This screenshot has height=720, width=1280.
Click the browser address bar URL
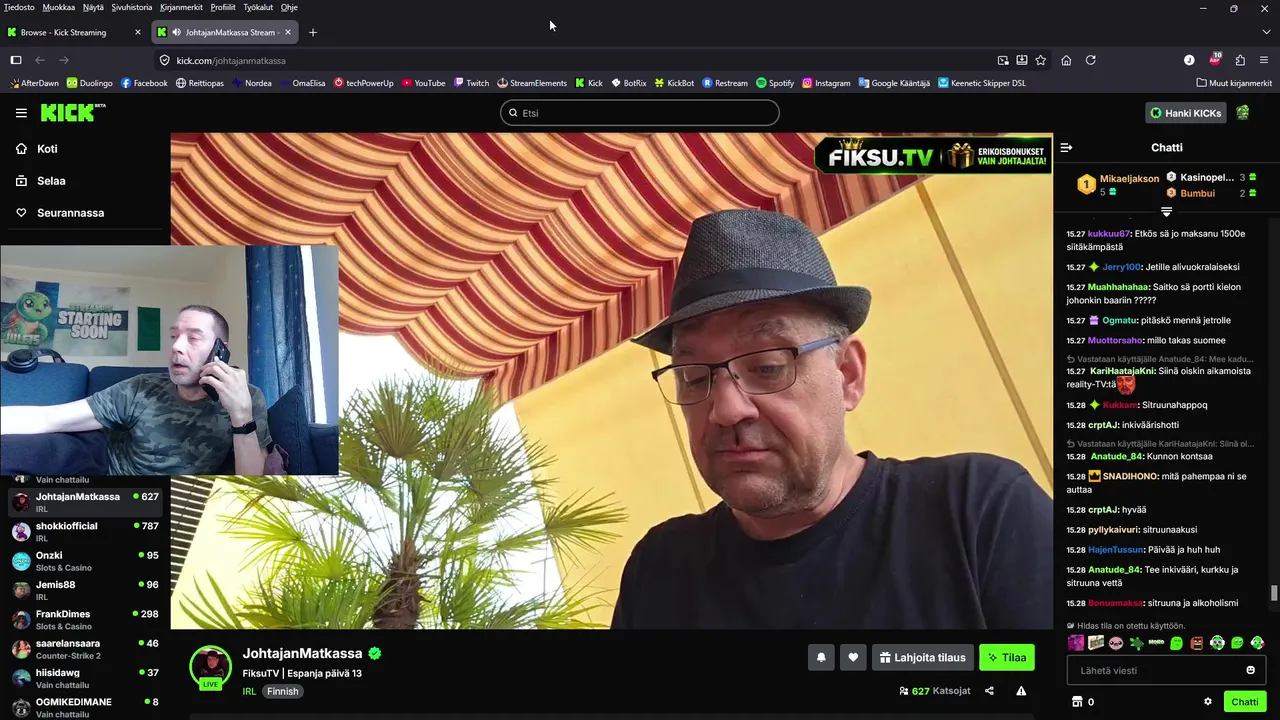[x=231, y=60]
